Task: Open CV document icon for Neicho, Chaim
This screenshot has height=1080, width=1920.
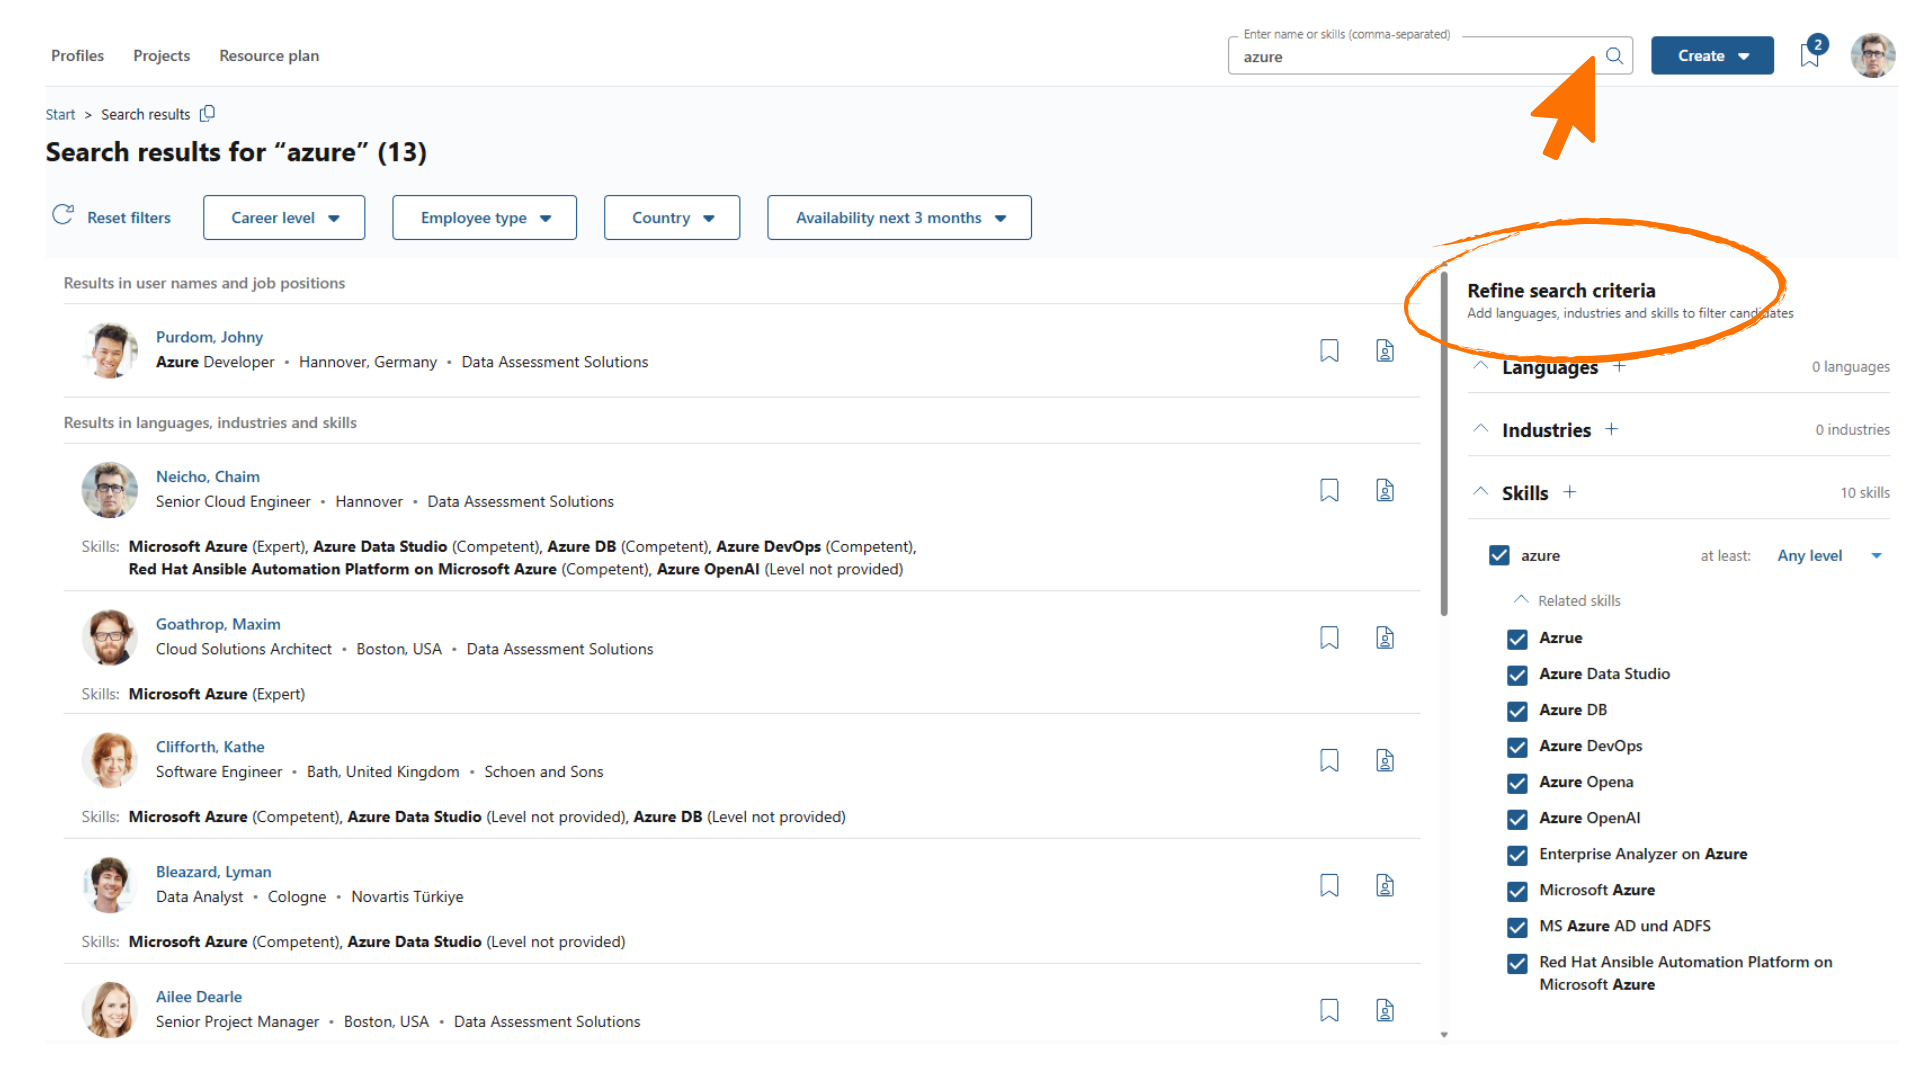Action: click(1385, 490)
